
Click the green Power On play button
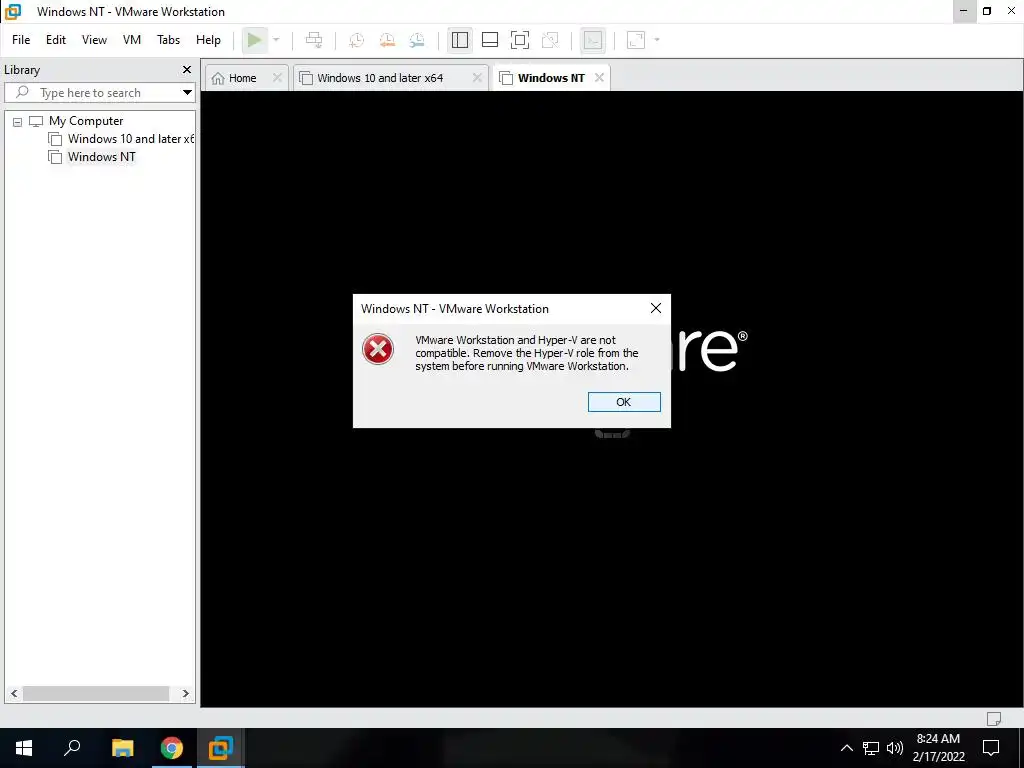coord(254,40)
